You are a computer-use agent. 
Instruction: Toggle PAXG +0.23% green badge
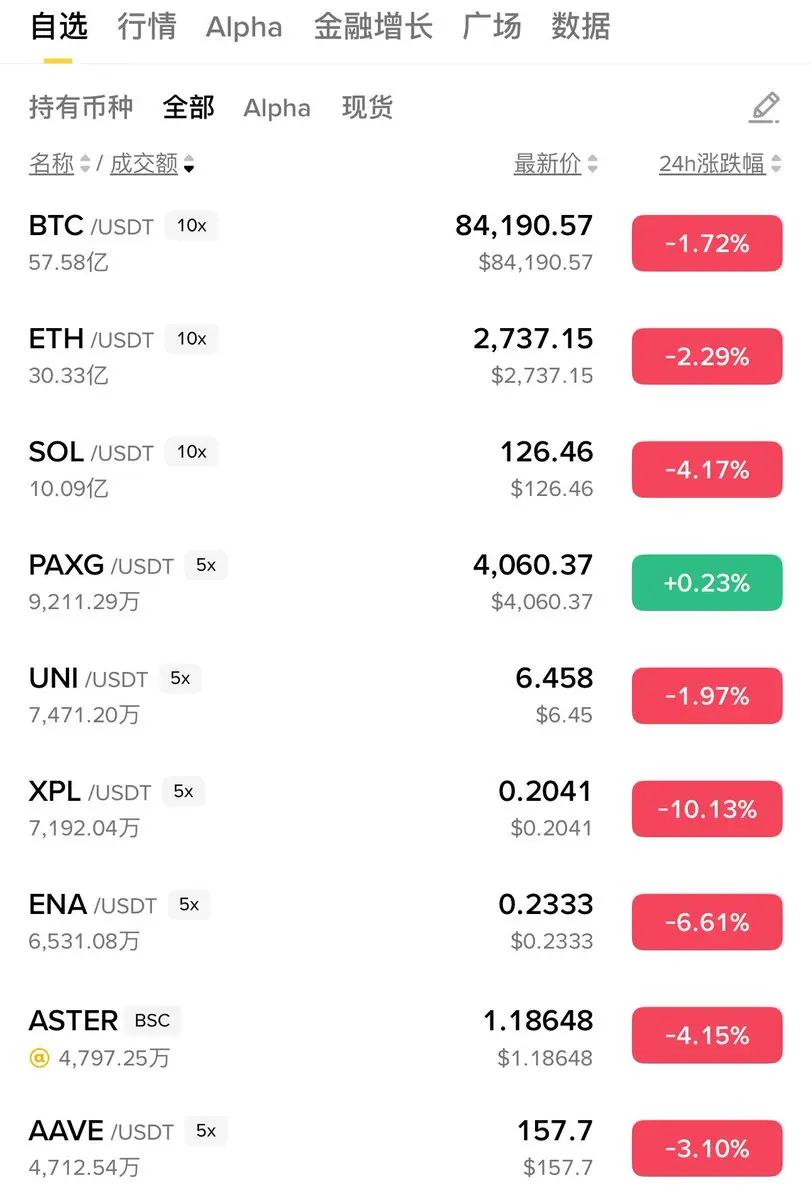click(x=706, y=582)
